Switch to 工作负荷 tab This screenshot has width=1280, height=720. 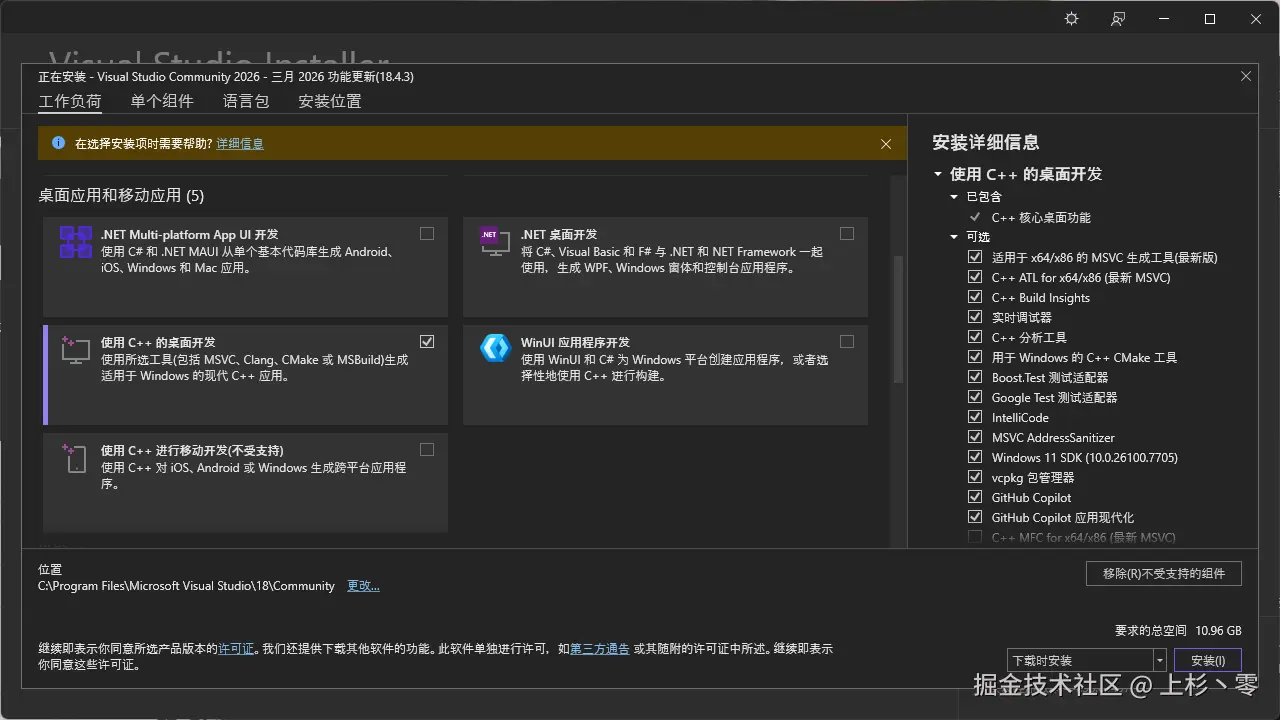click(x=70, y=101)
